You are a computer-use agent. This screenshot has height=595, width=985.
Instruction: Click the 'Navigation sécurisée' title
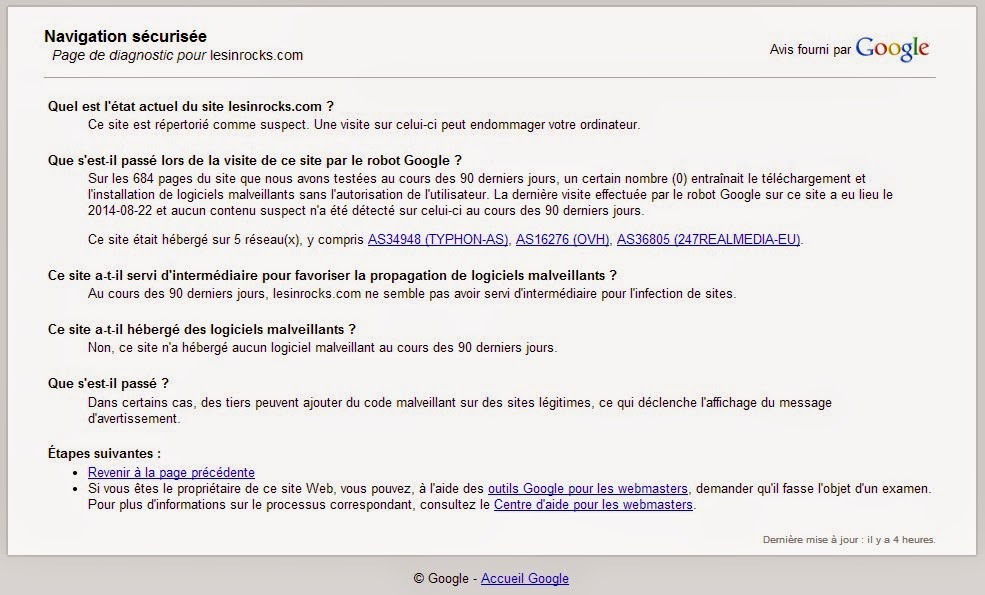pyautogui.click(x=126, y=36)
